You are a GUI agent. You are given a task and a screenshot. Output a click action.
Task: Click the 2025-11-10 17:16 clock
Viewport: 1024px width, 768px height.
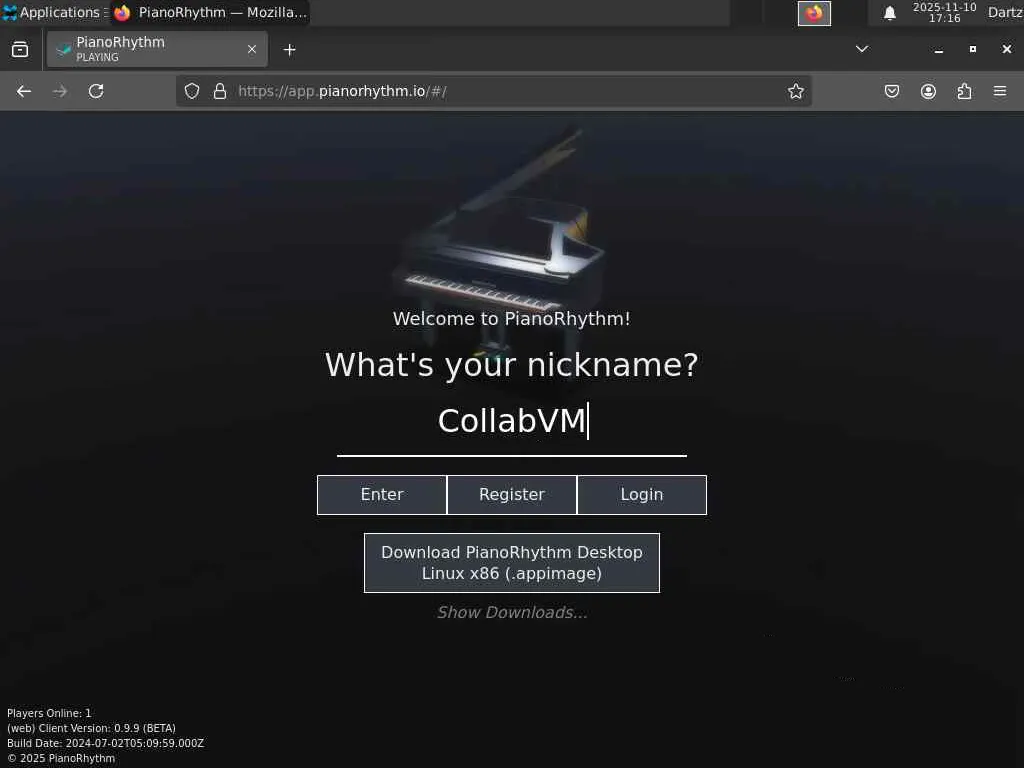click(x=944, y=12)
